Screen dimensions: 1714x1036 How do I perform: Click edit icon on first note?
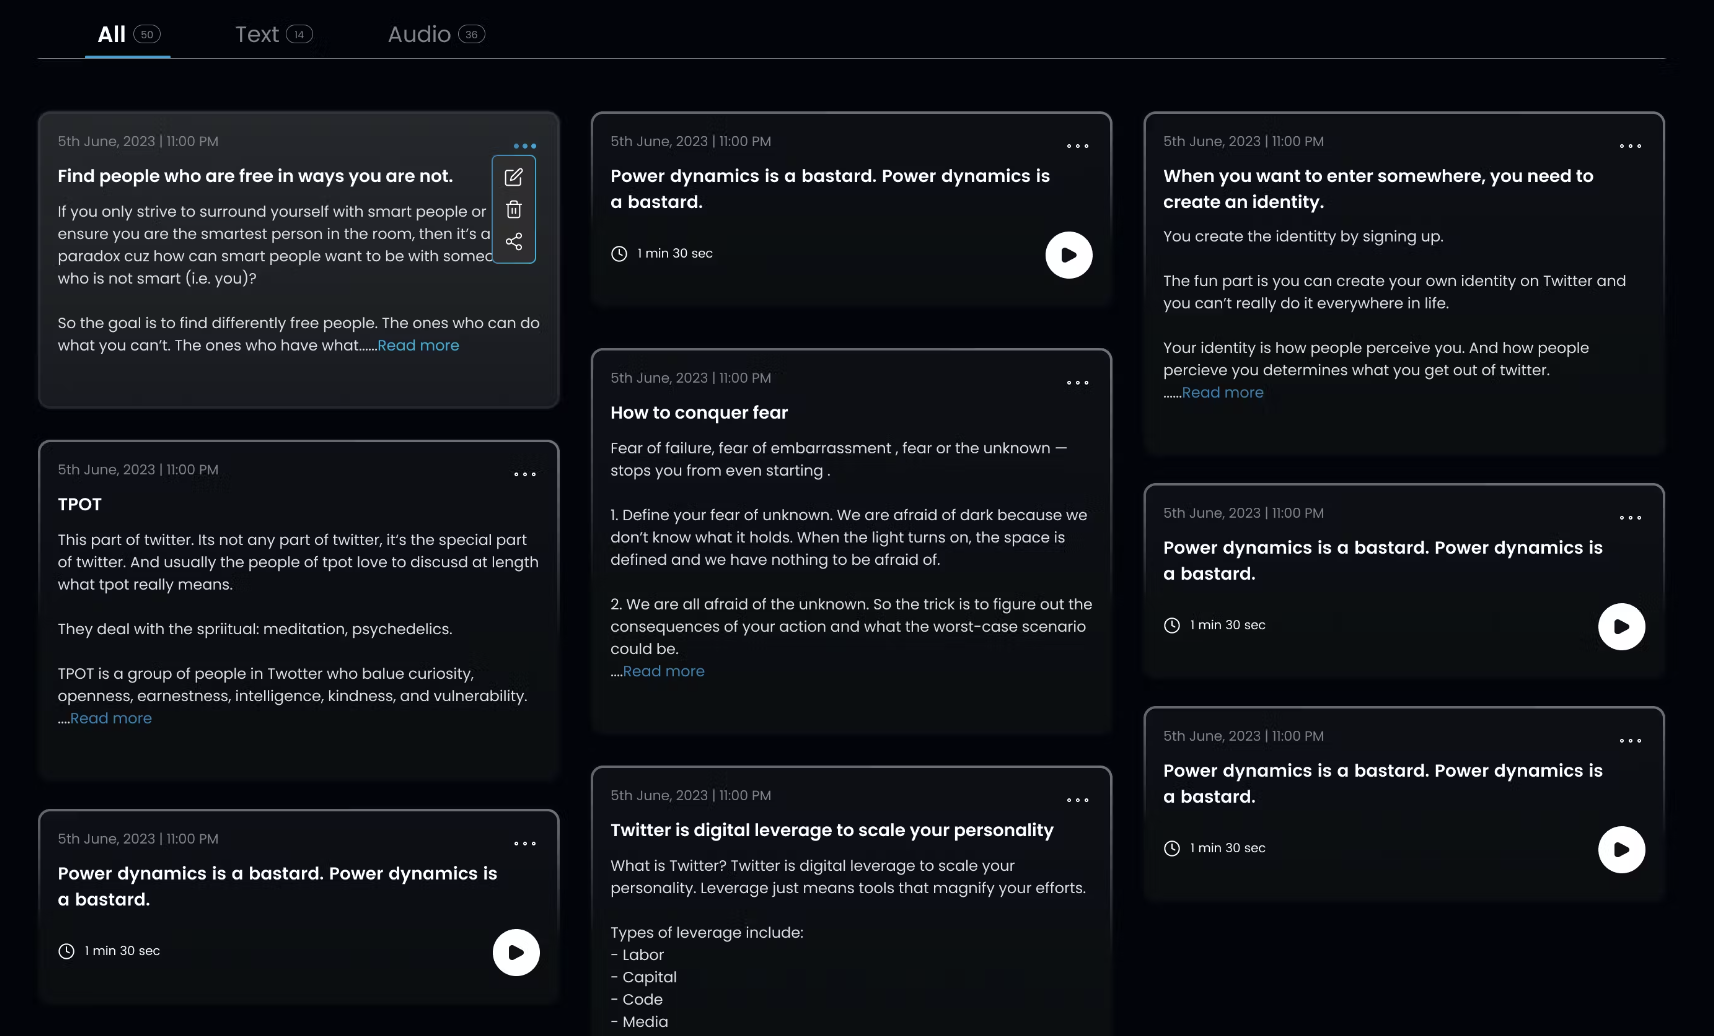(514, 177)
